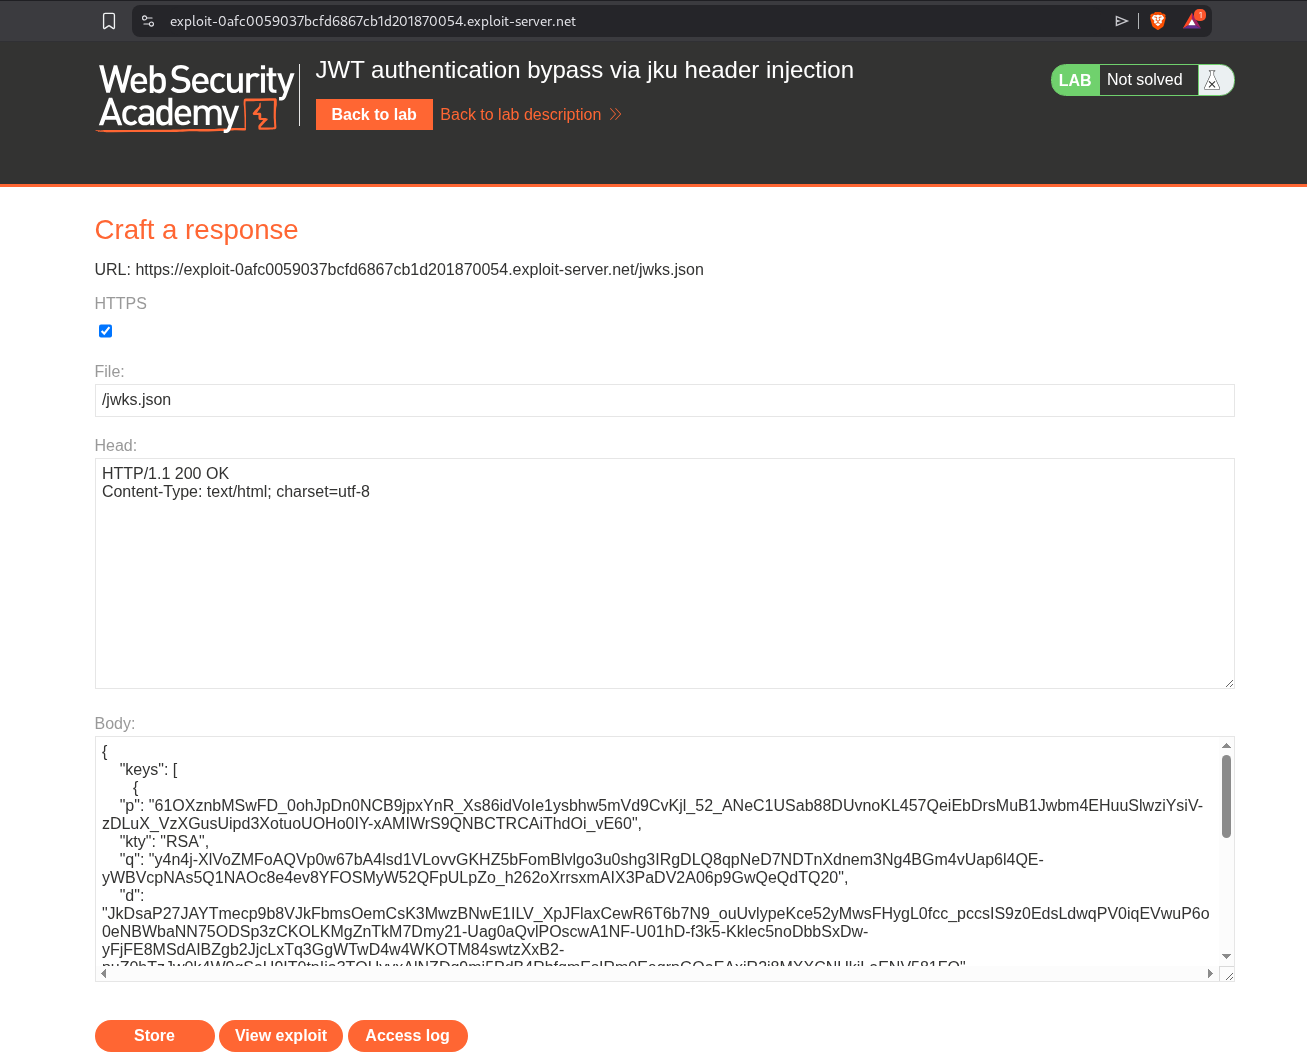This screenshot has width=1307, height=1052.
Task: Click the green LAB badge
Action: click(x=1075, y=80)
